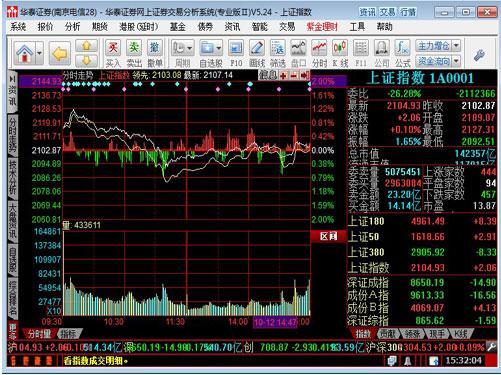Image resolution: width=501 pixels, height=375 pixels.
Task: Click the 交易 button in title bar
Action: (388, 12)
